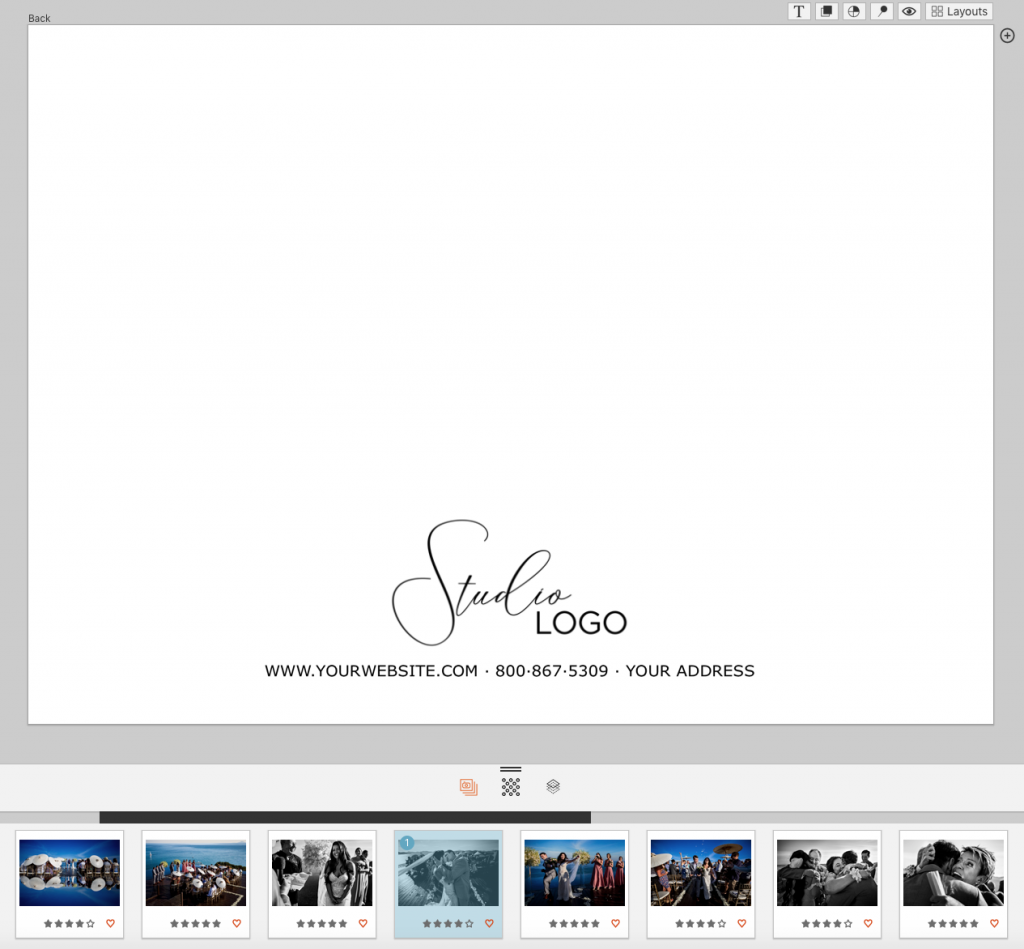The width and height of the screenshot is (1024, 949).
Task: Toggle the heart on the aerial ceremony photo
Action: pos(236,924)
